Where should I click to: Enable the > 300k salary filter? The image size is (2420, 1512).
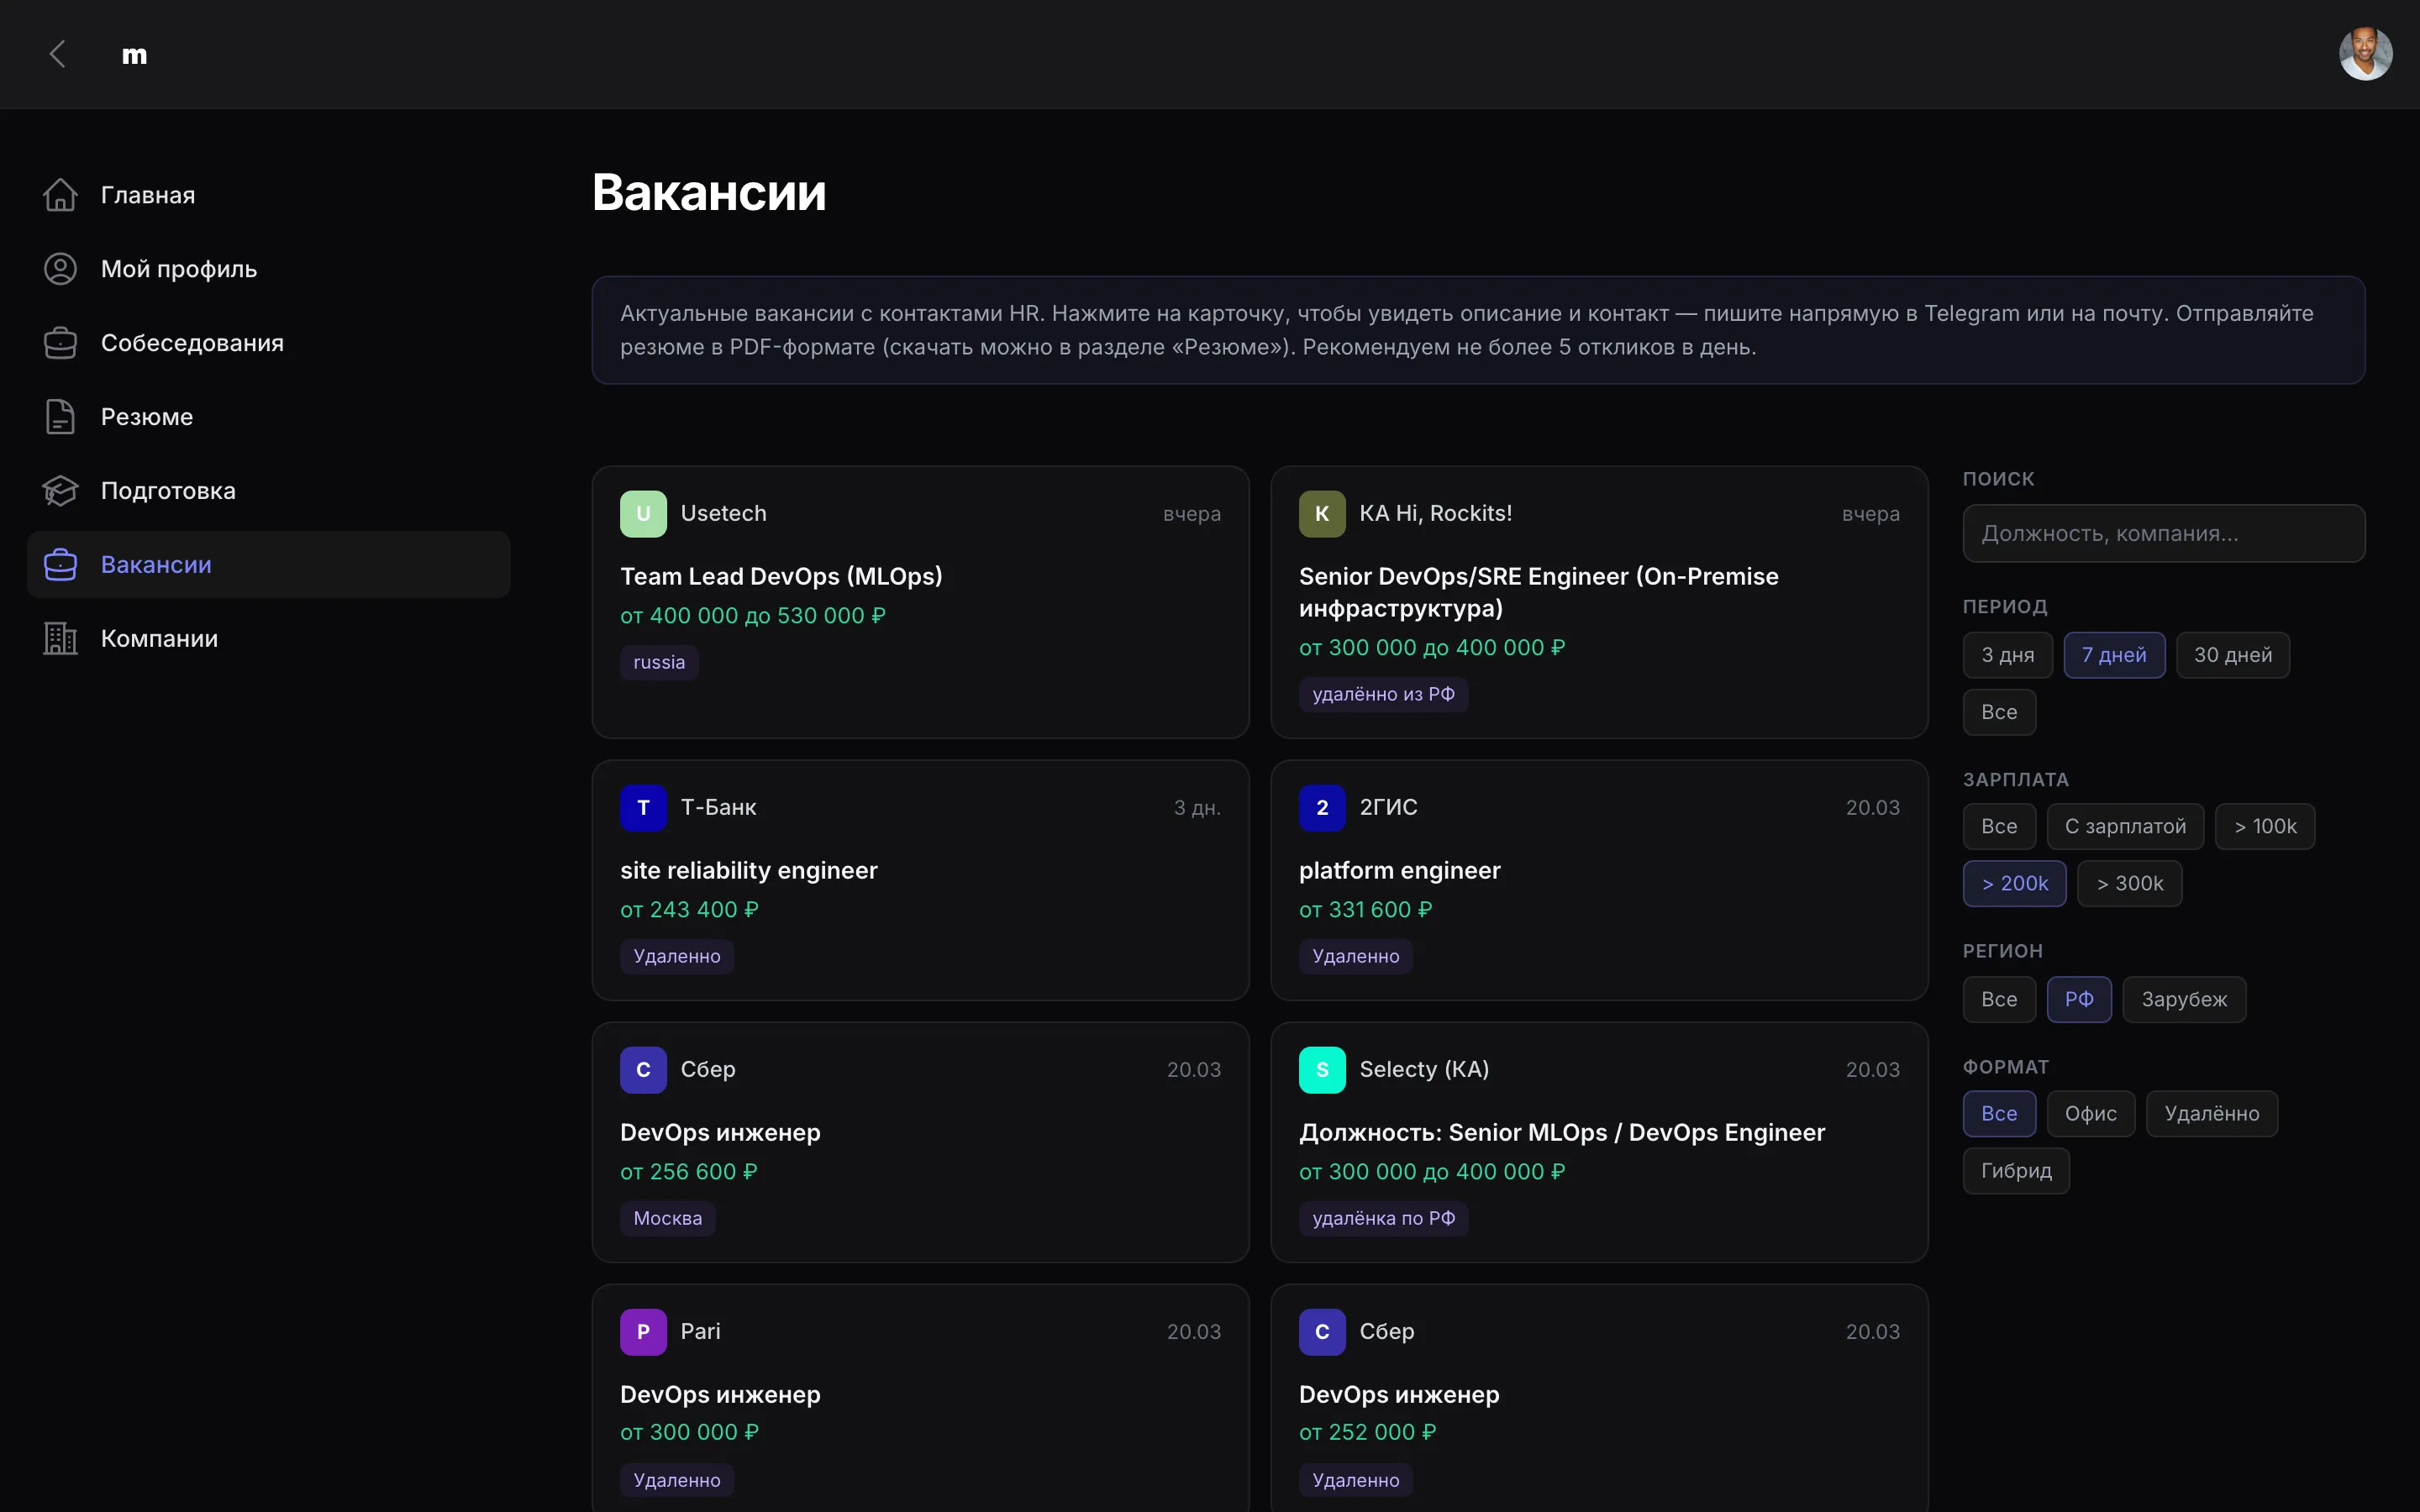[2129, 884]
